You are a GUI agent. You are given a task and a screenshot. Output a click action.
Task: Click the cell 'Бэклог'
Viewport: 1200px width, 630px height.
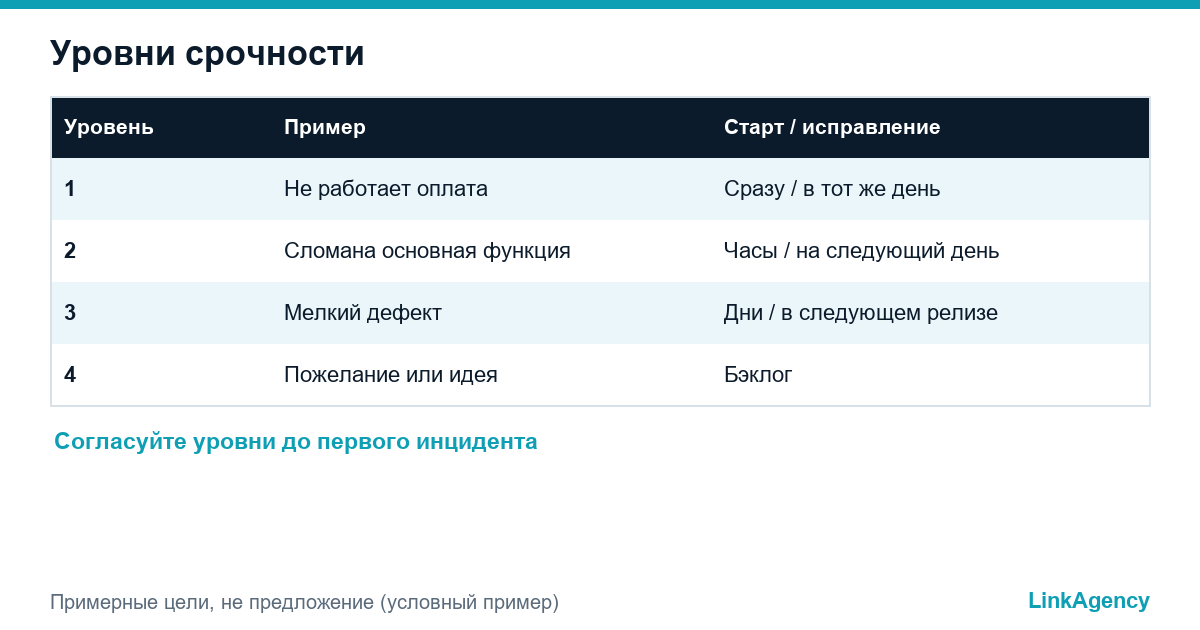(x=758, y=375)
